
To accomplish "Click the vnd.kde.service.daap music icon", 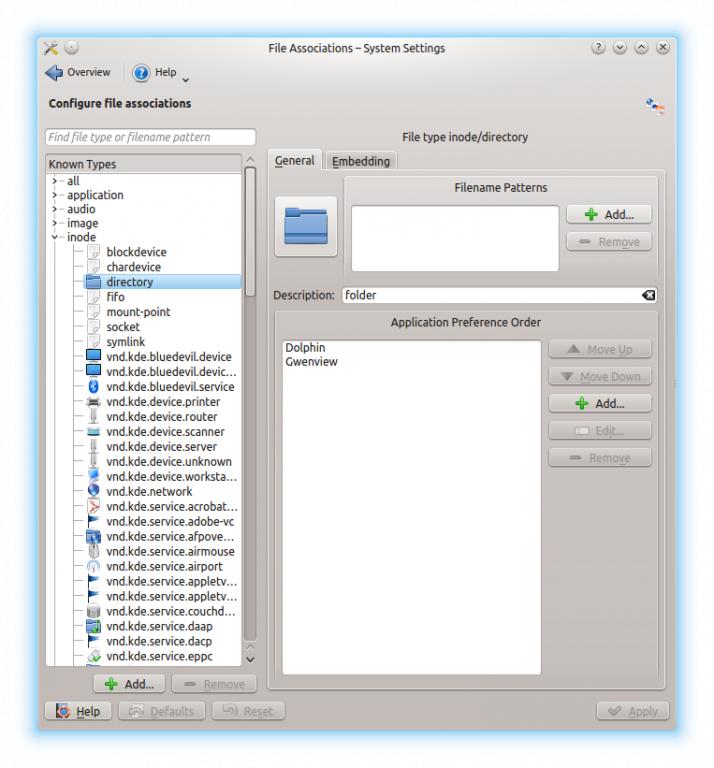I will pos(94,626).
